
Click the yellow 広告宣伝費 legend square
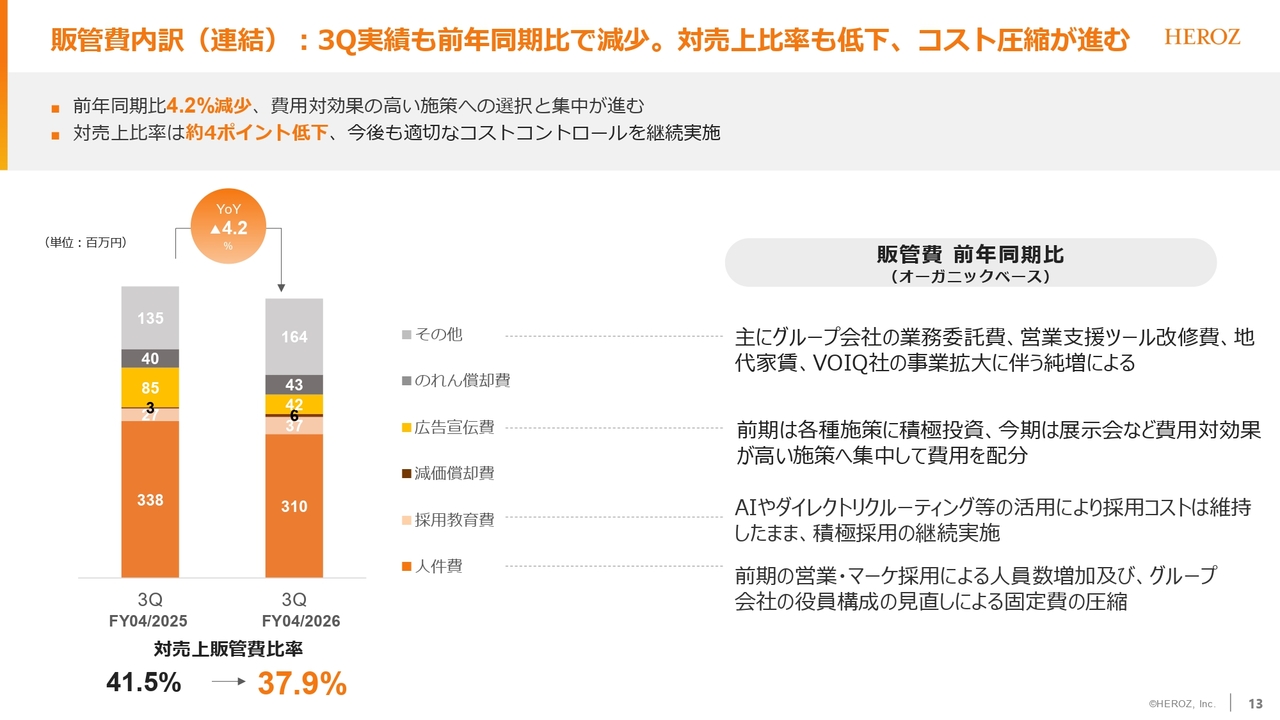tap(406, 428)
